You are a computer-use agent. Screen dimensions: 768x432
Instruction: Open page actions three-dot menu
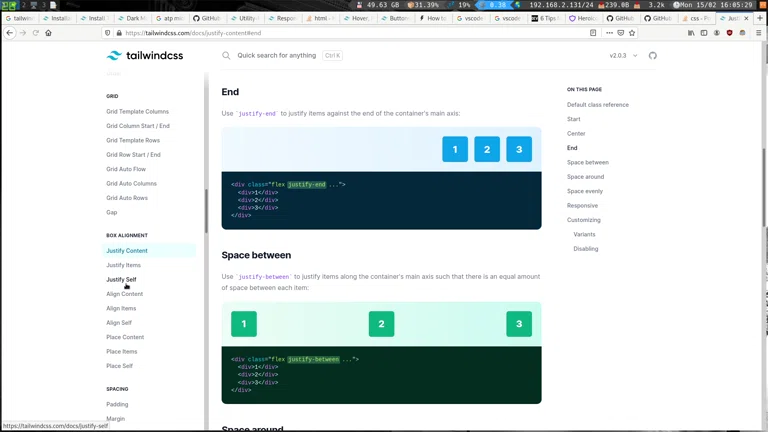pos(609,33)
